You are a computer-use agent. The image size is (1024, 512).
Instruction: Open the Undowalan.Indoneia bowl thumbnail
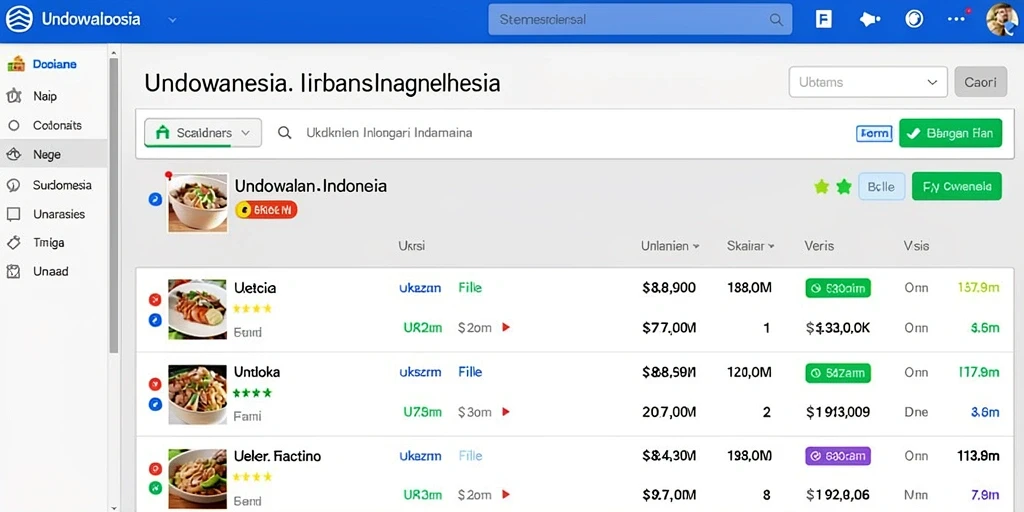point(198,202)
